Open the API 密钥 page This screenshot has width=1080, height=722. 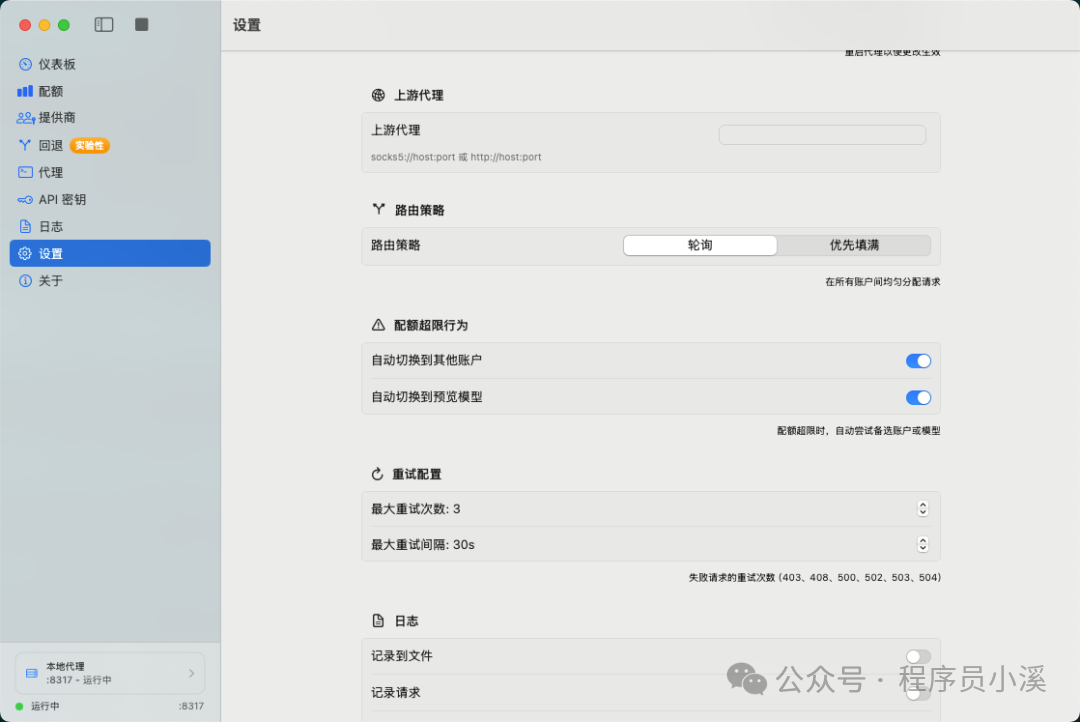[110, 199]
